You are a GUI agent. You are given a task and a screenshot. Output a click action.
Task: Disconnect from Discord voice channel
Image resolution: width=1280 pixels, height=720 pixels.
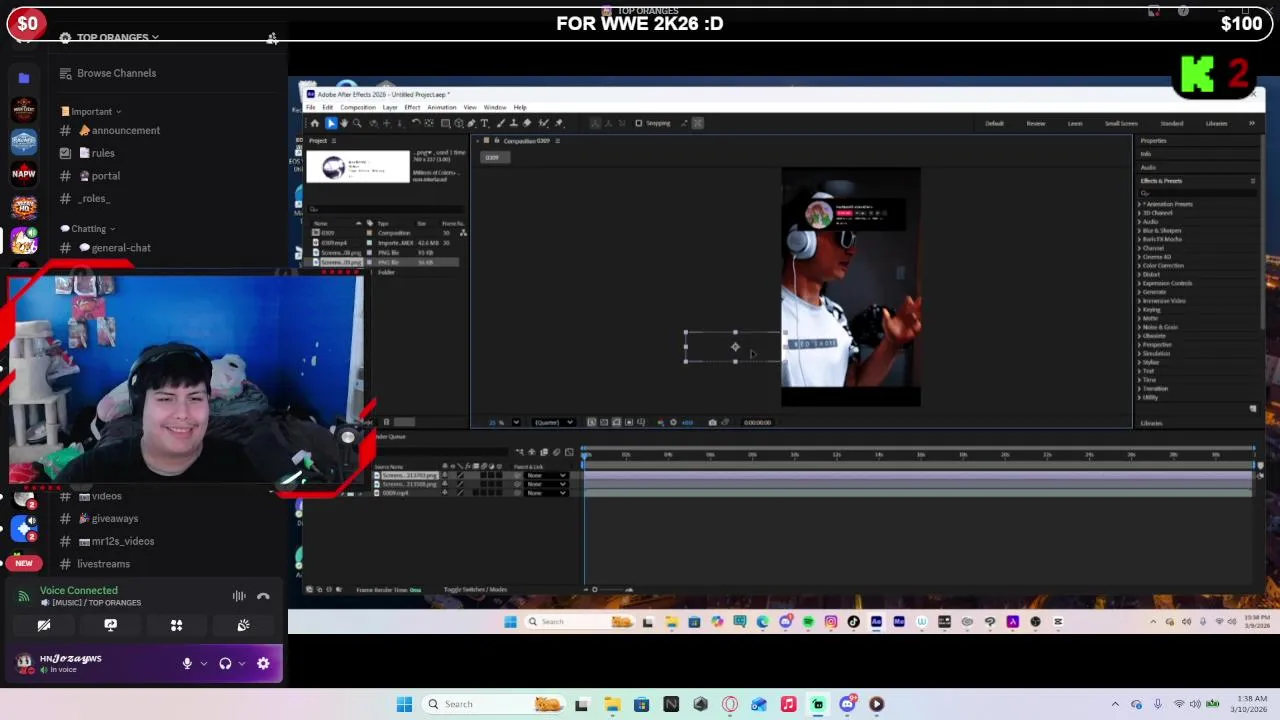[263, 596]
